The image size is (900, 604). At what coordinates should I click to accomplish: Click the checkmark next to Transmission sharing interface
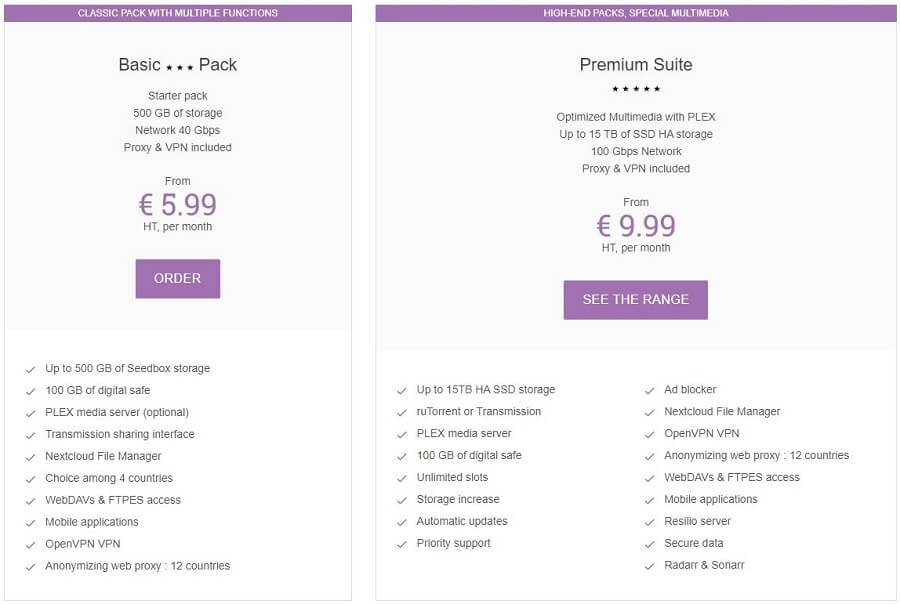tap(30, 435)
